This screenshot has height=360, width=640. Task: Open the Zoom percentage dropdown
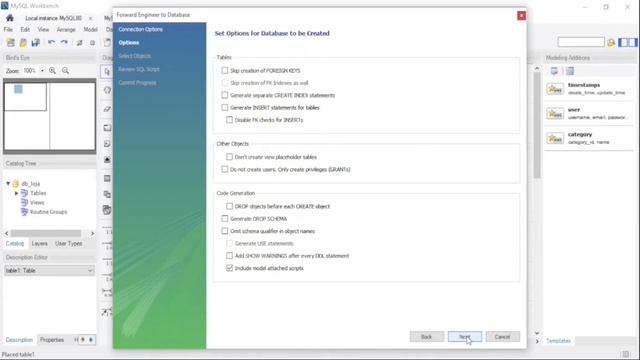(42, 71)
